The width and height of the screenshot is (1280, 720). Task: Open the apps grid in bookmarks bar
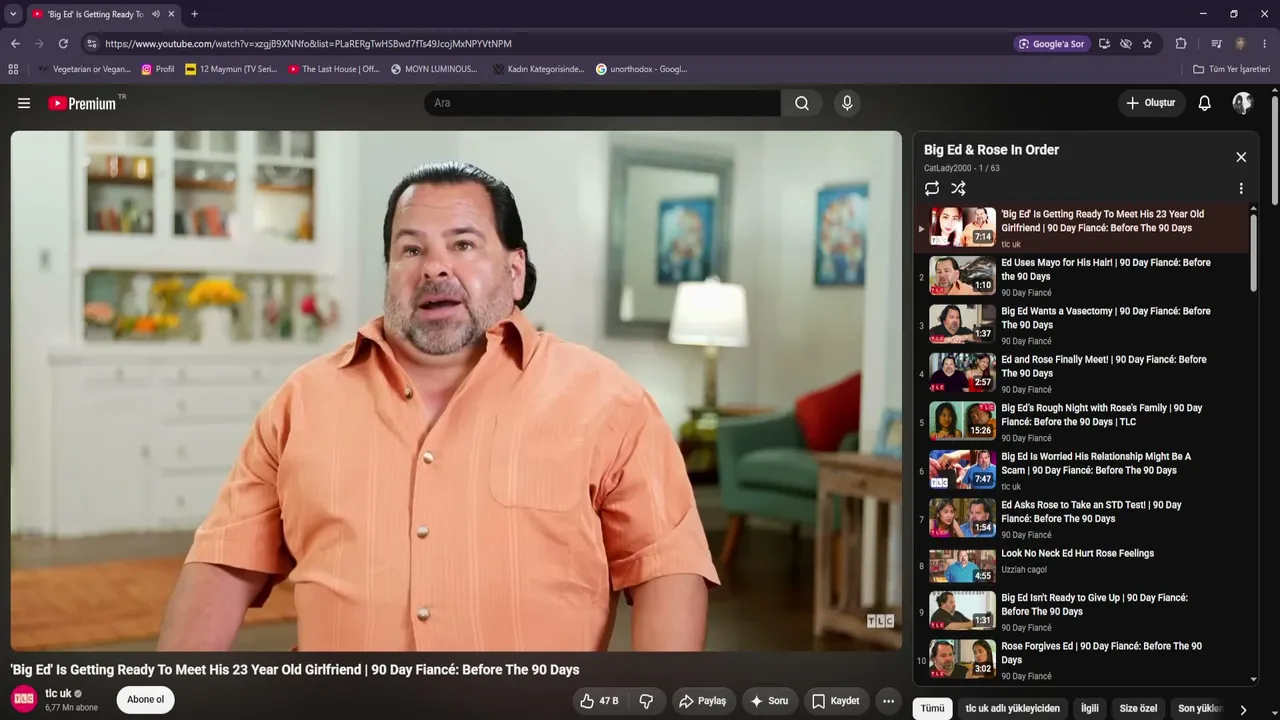click(x=13, y=69)
